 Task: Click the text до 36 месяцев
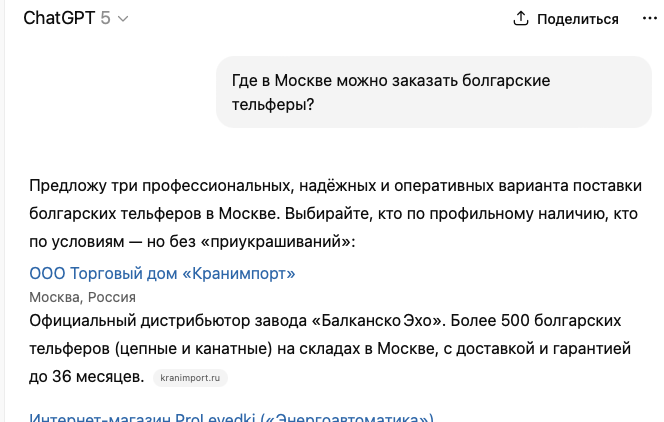click(87, 376)
